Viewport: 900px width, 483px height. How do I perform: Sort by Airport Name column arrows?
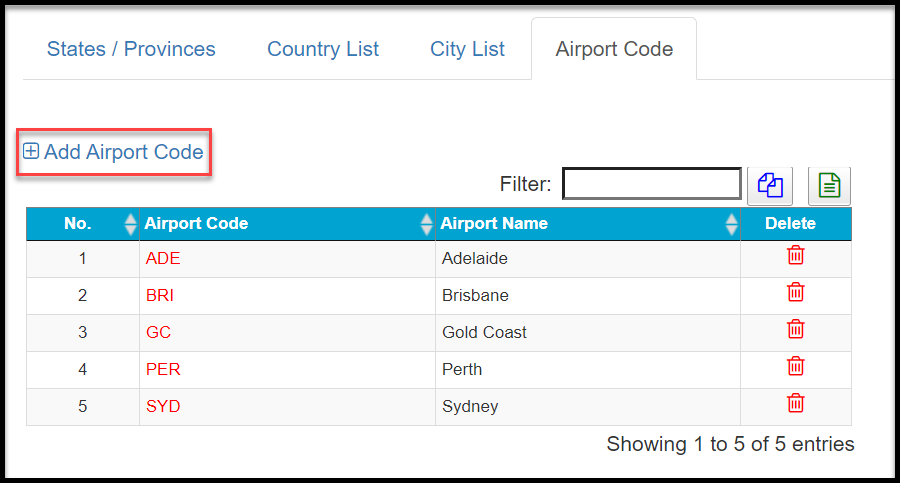point(731,224)
